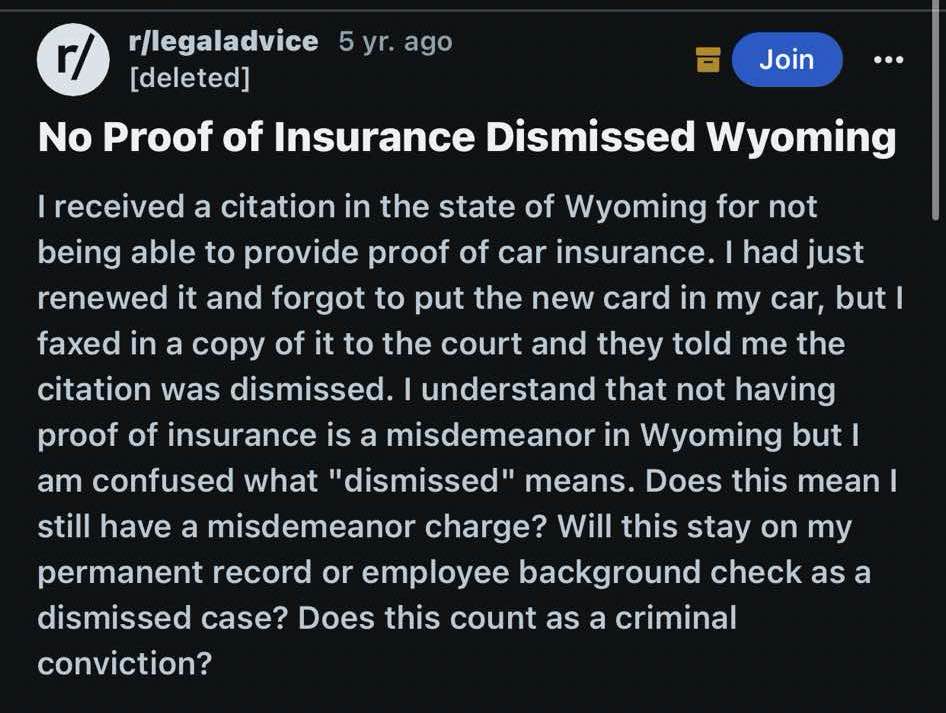Click the final word "conviction?"
The height and width of the screenshot is (713, 946).
point(124,664)
